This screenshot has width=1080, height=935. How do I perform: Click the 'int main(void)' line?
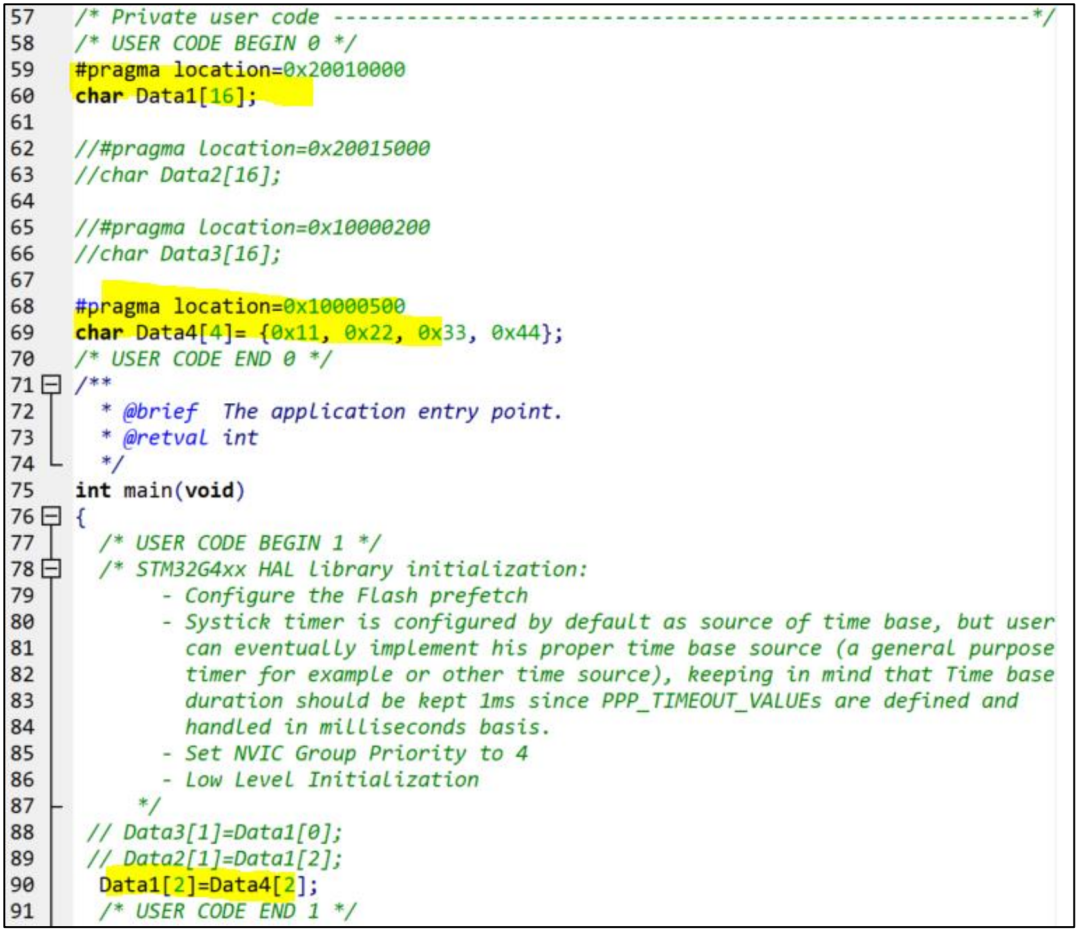point(160,491)
